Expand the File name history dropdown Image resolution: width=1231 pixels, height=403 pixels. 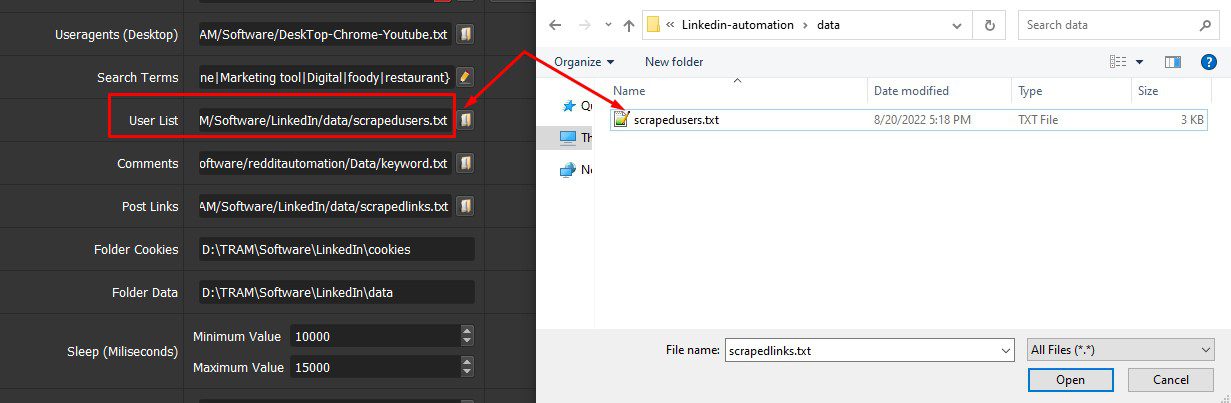pyautogui.click(x=1006, y=351)
